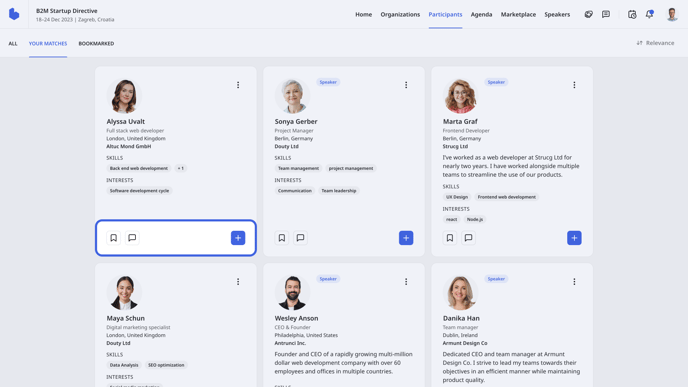Click Maya Schun's profile photo

(x=124, y=293)
